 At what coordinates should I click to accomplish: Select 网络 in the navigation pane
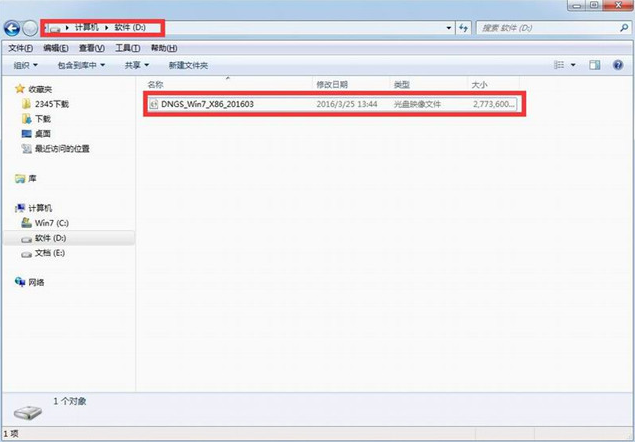[x=36, y=282]
